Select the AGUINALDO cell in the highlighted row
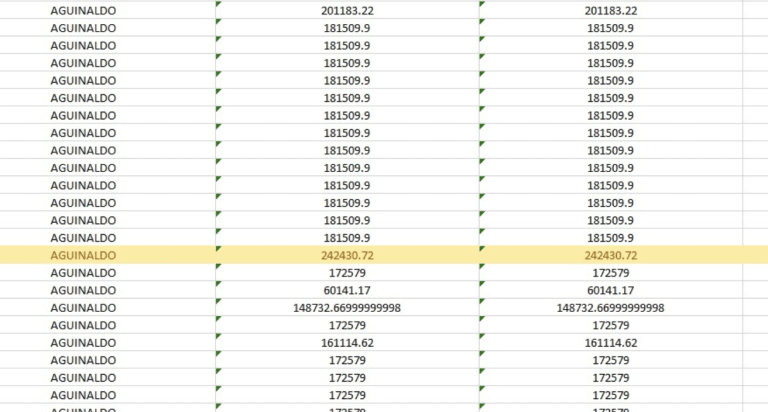The width and height of the screenshot is (768, 412). tap(83, 256)
